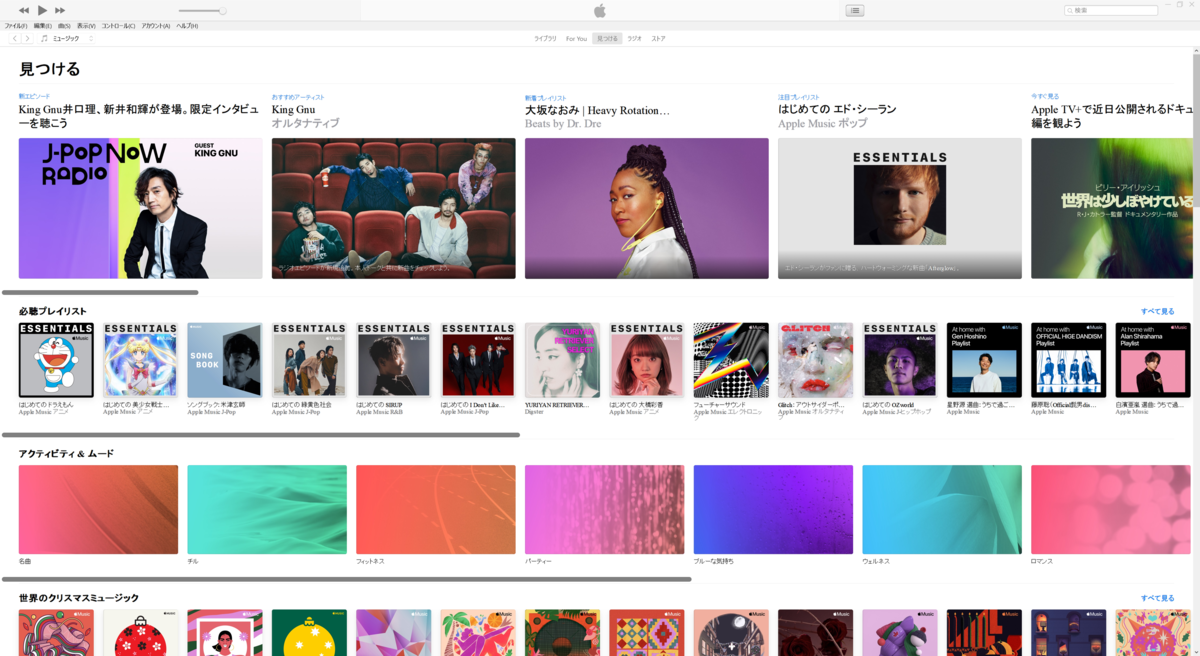
Task: Switch to the ライブラリ tab
Action: coord(545,38)
